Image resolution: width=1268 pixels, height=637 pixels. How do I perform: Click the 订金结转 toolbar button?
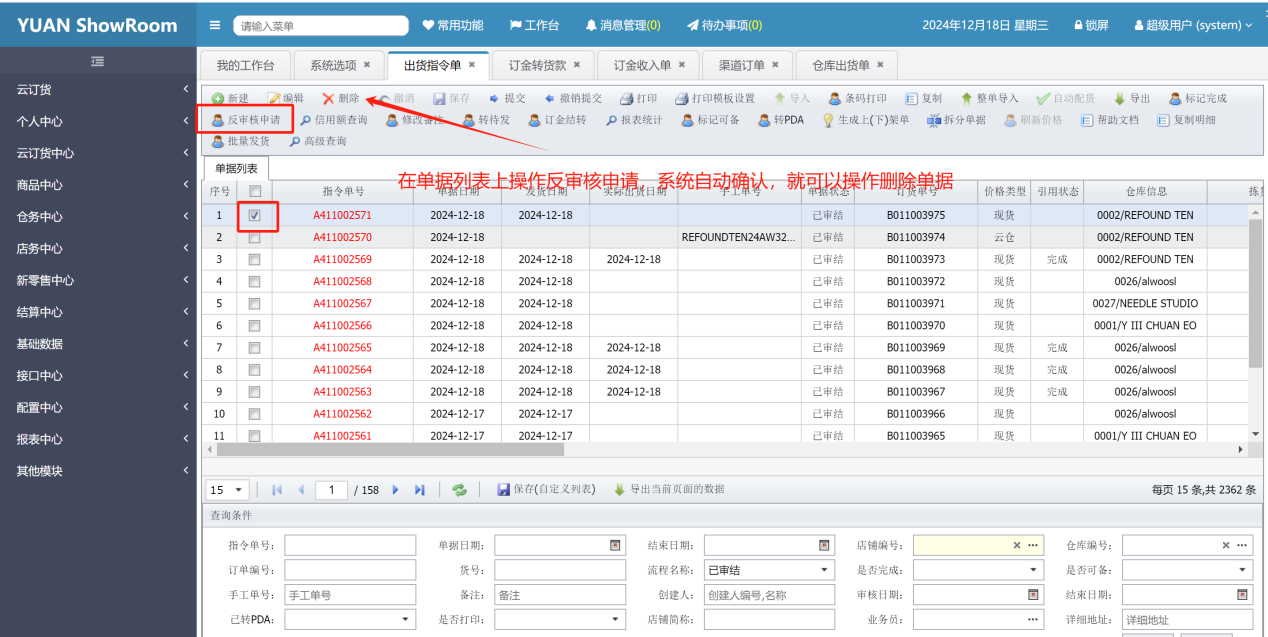(x=558, y=120)
